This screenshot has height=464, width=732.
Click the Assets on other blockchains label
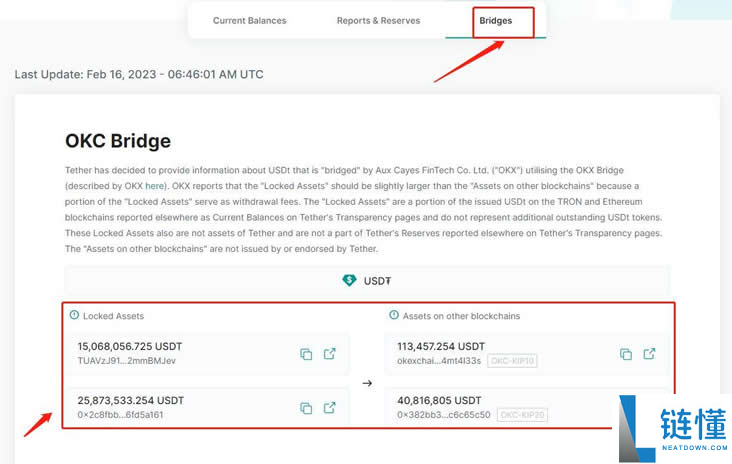tap(461, 316)
